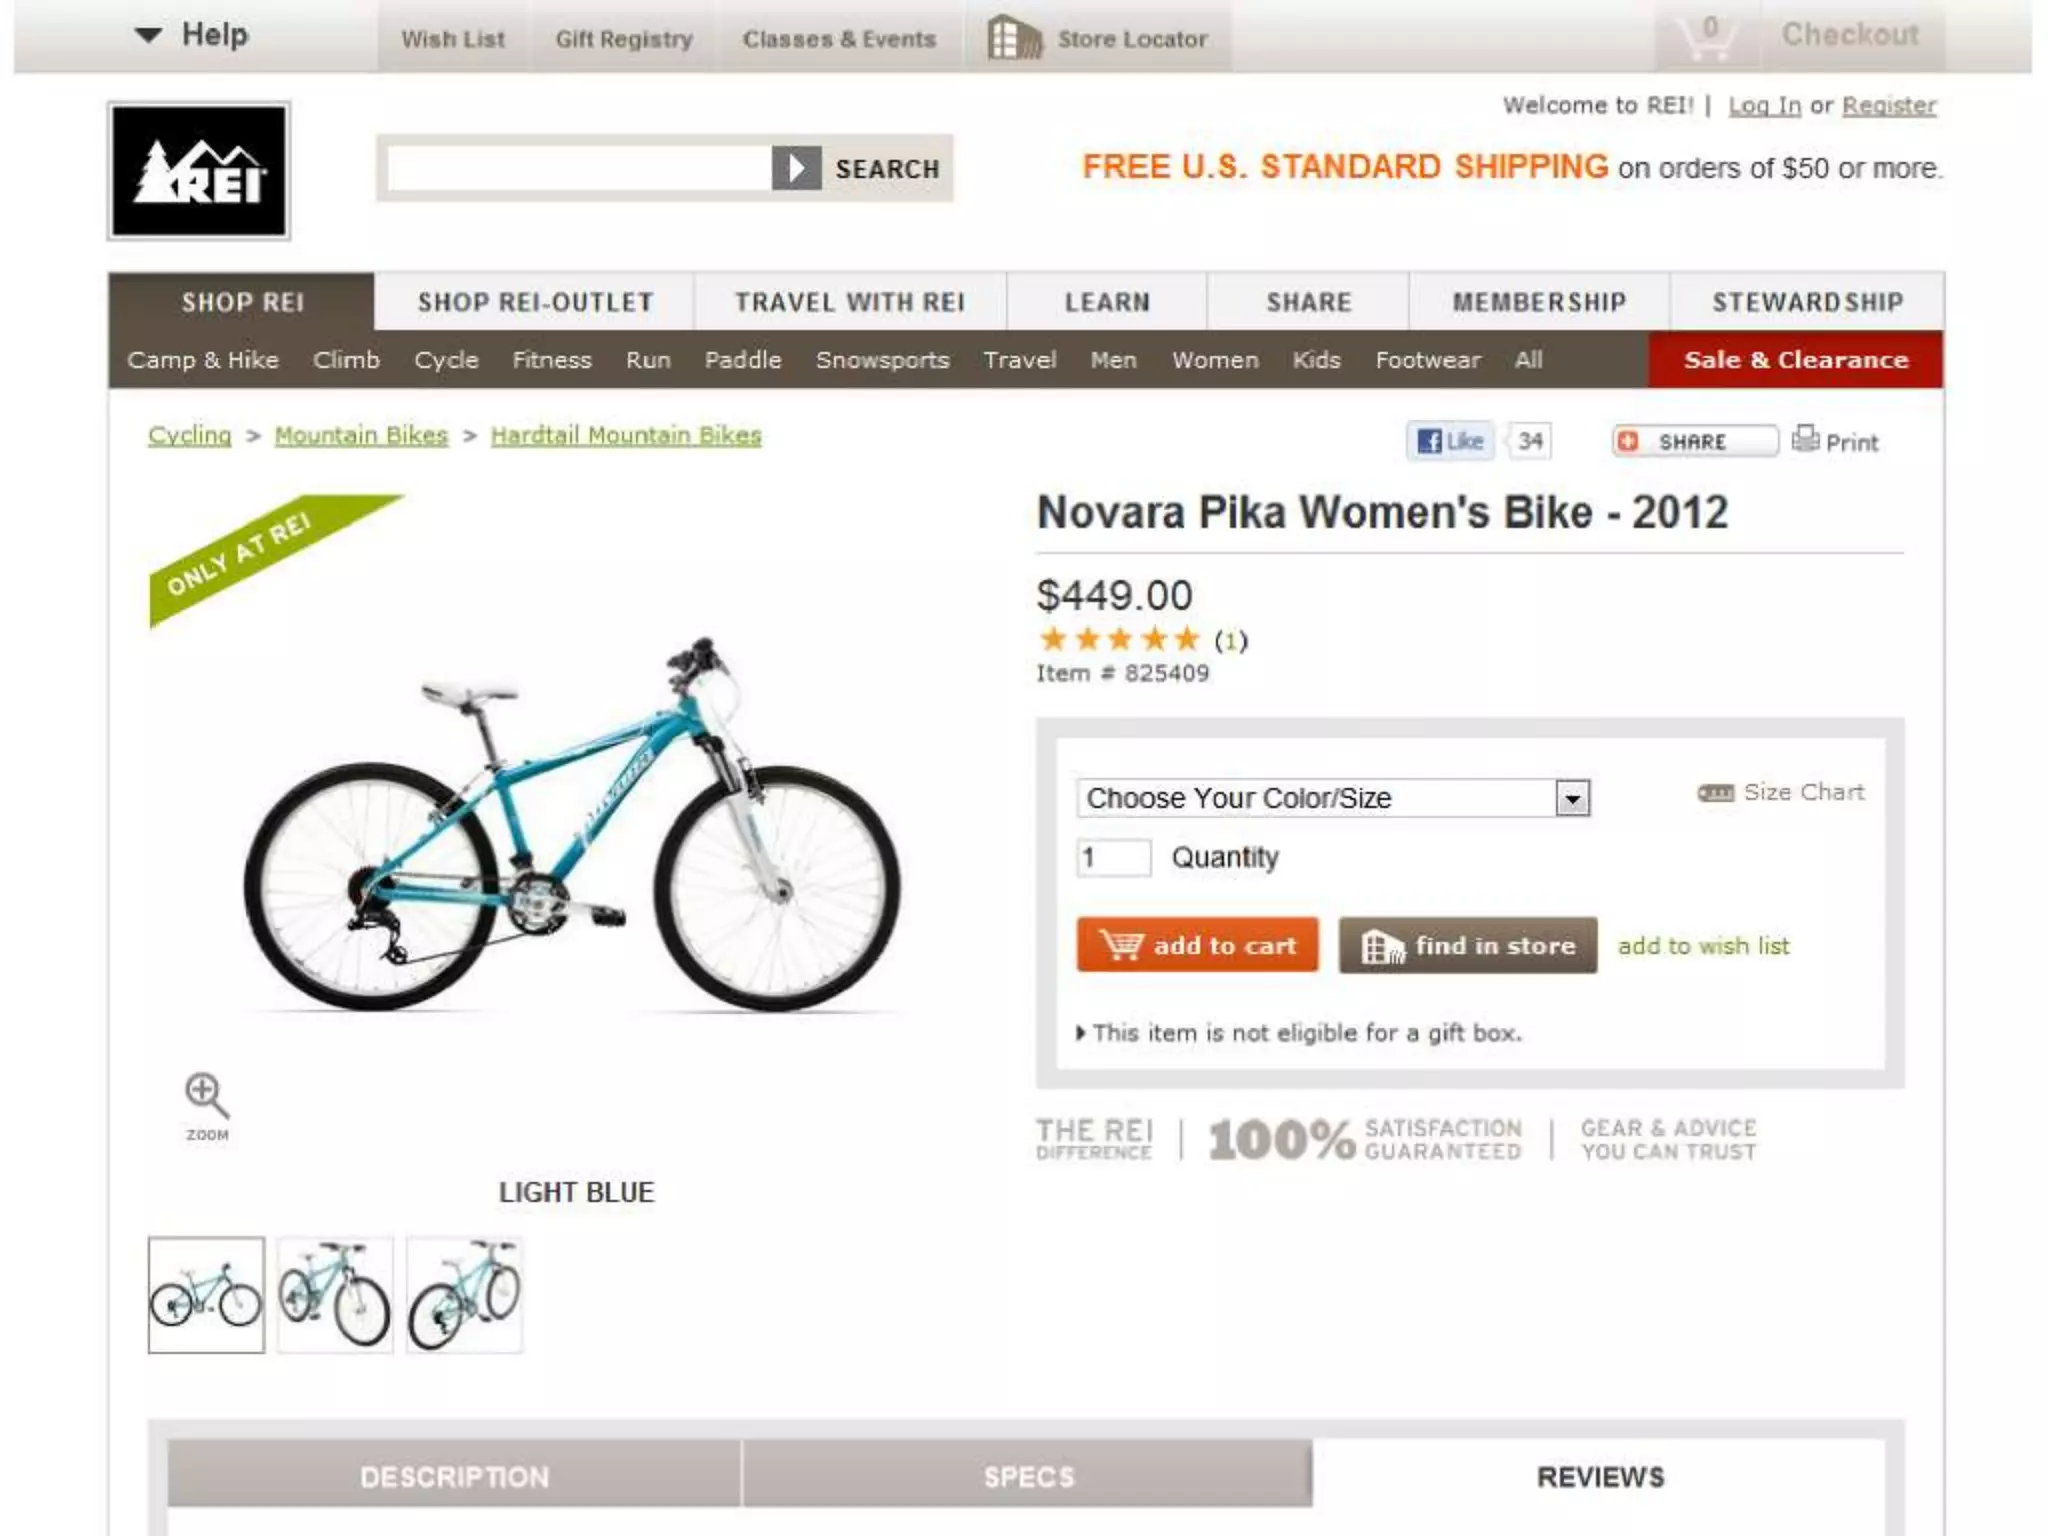Screen dimensions: 2048x1536
Task: Click the add to wish list link
Action: [x=1703, y=946]
